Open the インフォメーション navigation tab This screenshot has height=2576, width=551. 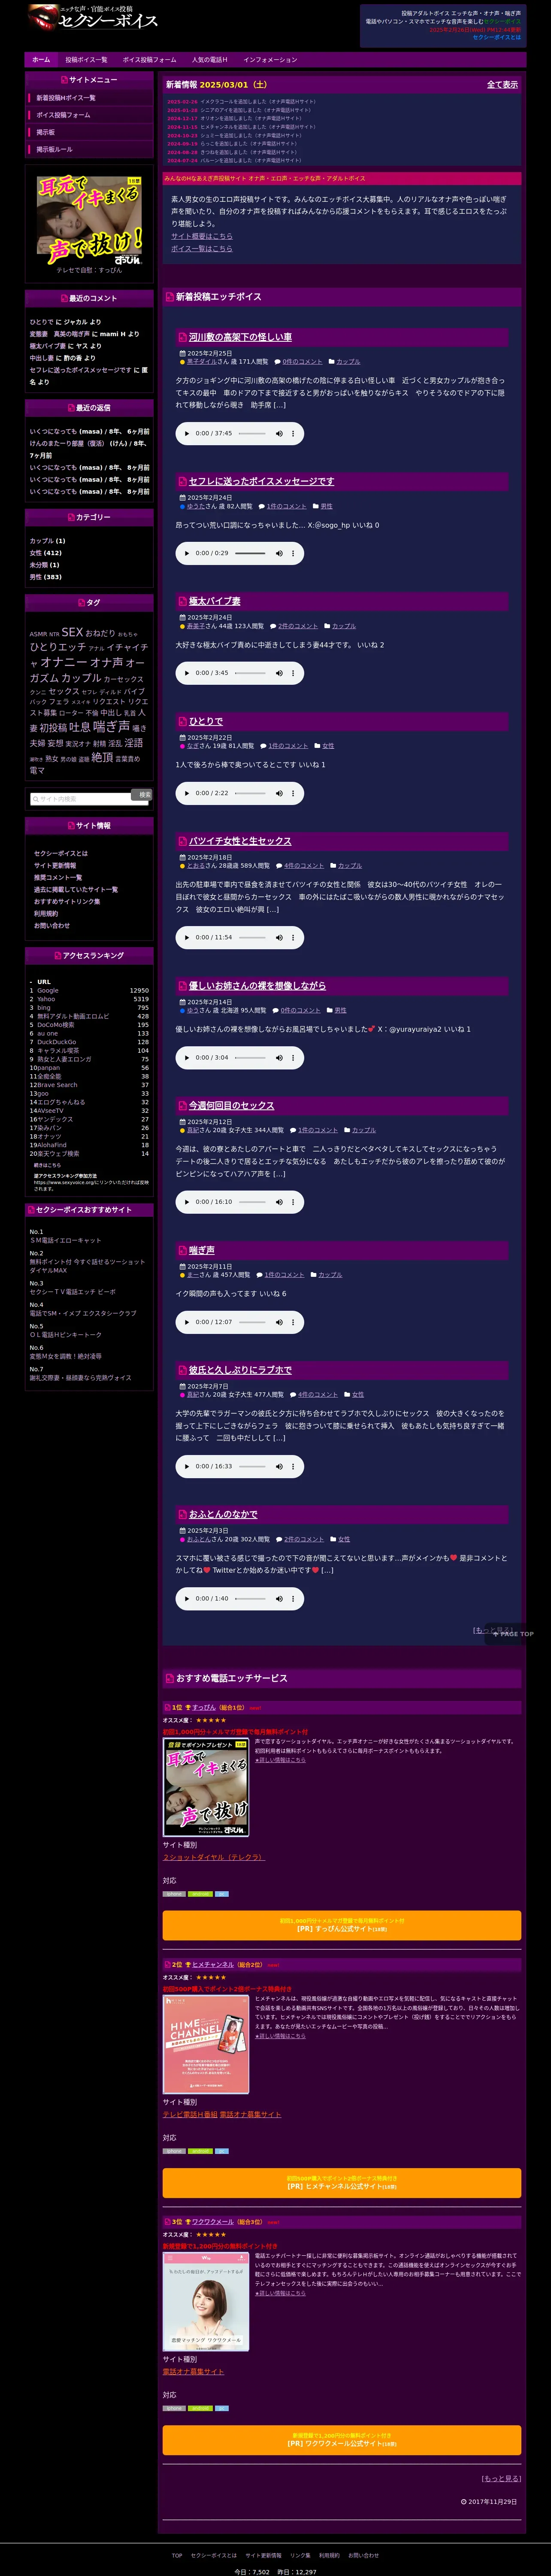coord(270,60)
